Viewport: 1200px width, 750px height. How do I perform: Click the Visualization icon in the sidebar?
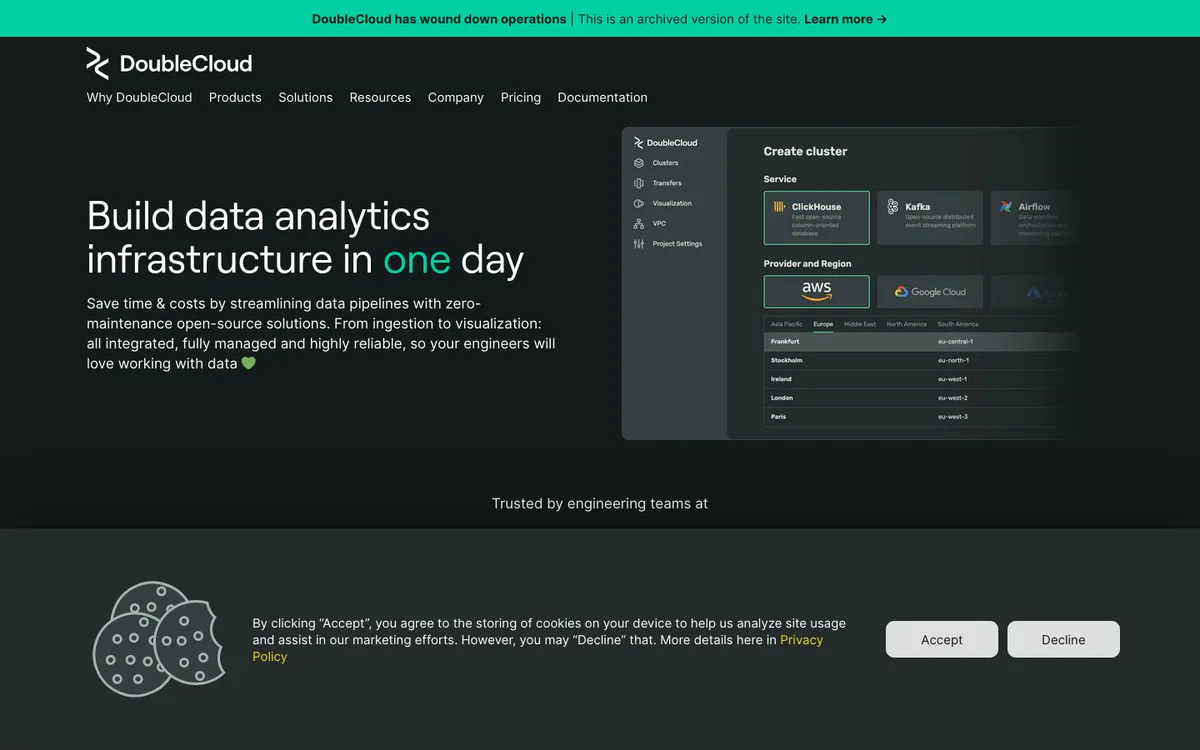tap(639, 203)
